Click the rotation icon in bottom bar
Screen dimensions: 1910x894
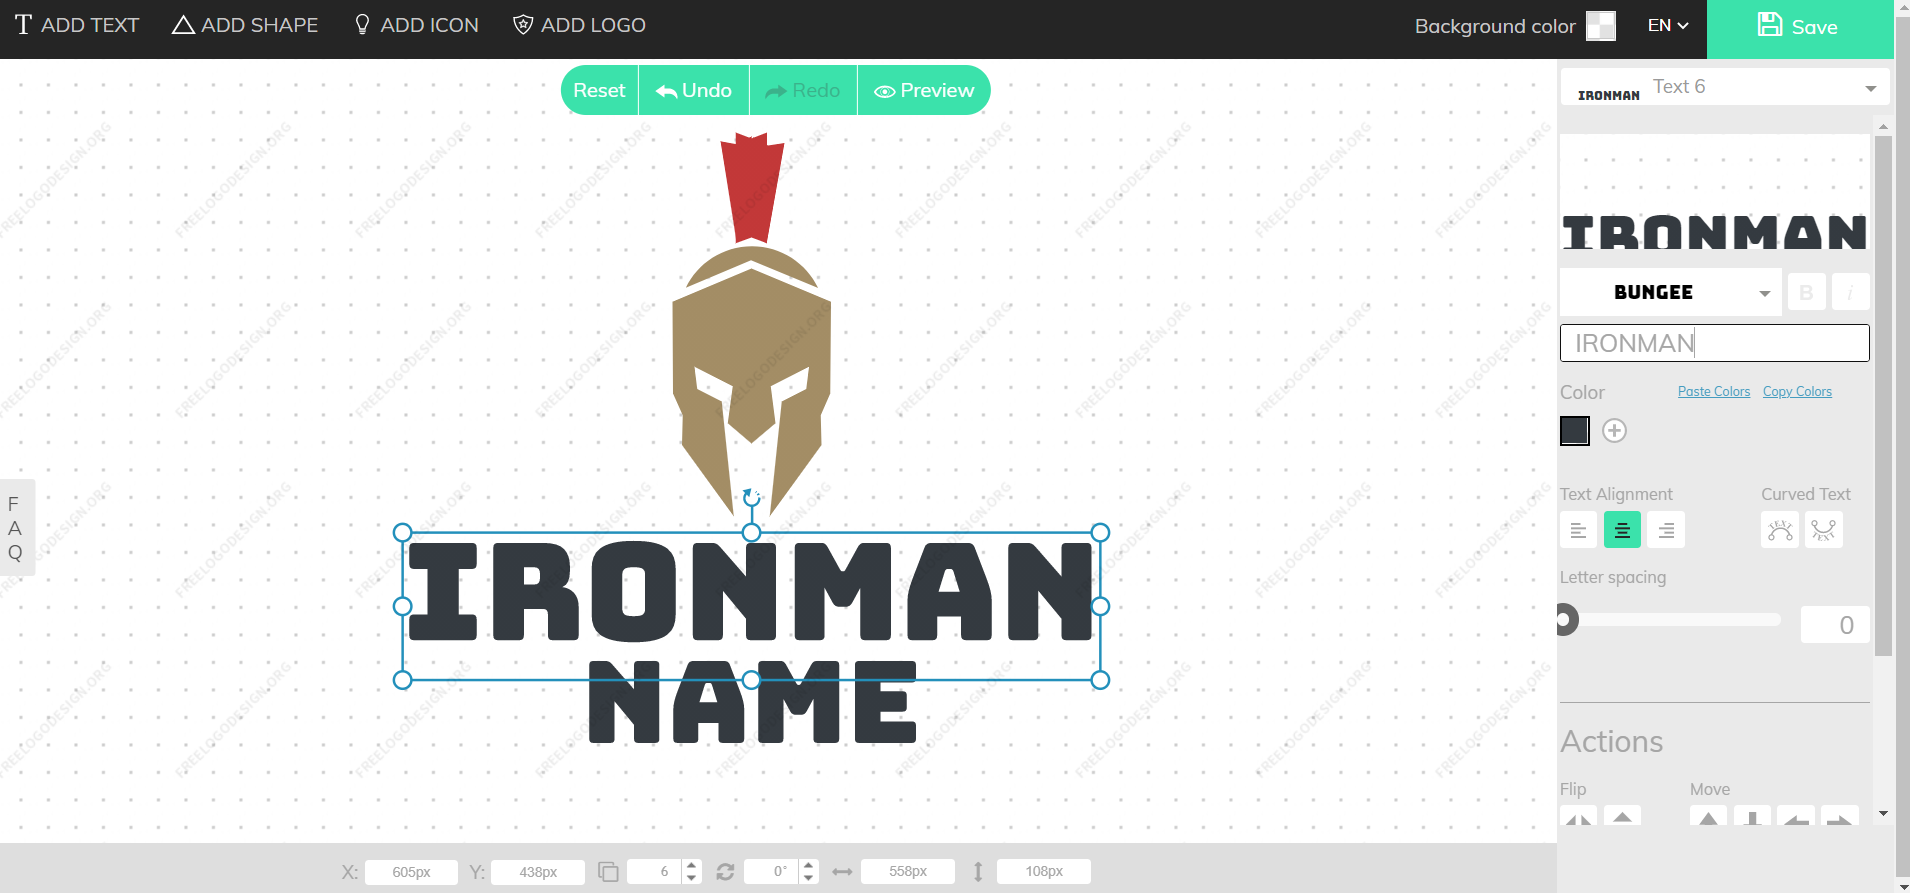click(x=726, y=872)
